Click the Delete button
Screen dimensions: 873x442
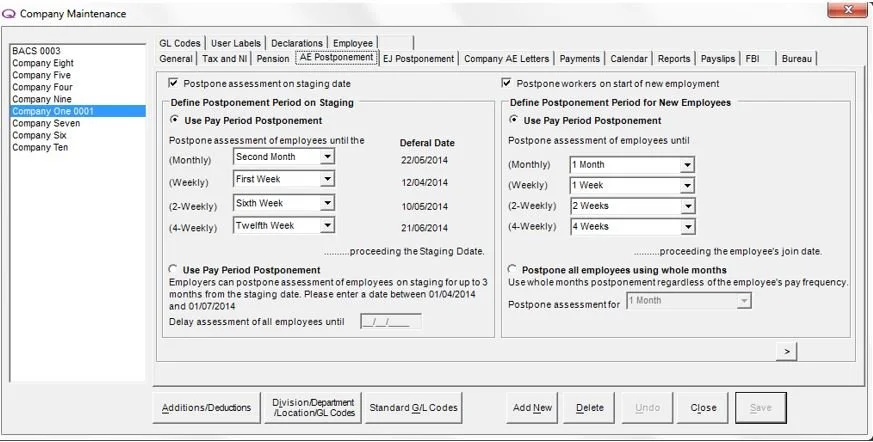[590, 408]
